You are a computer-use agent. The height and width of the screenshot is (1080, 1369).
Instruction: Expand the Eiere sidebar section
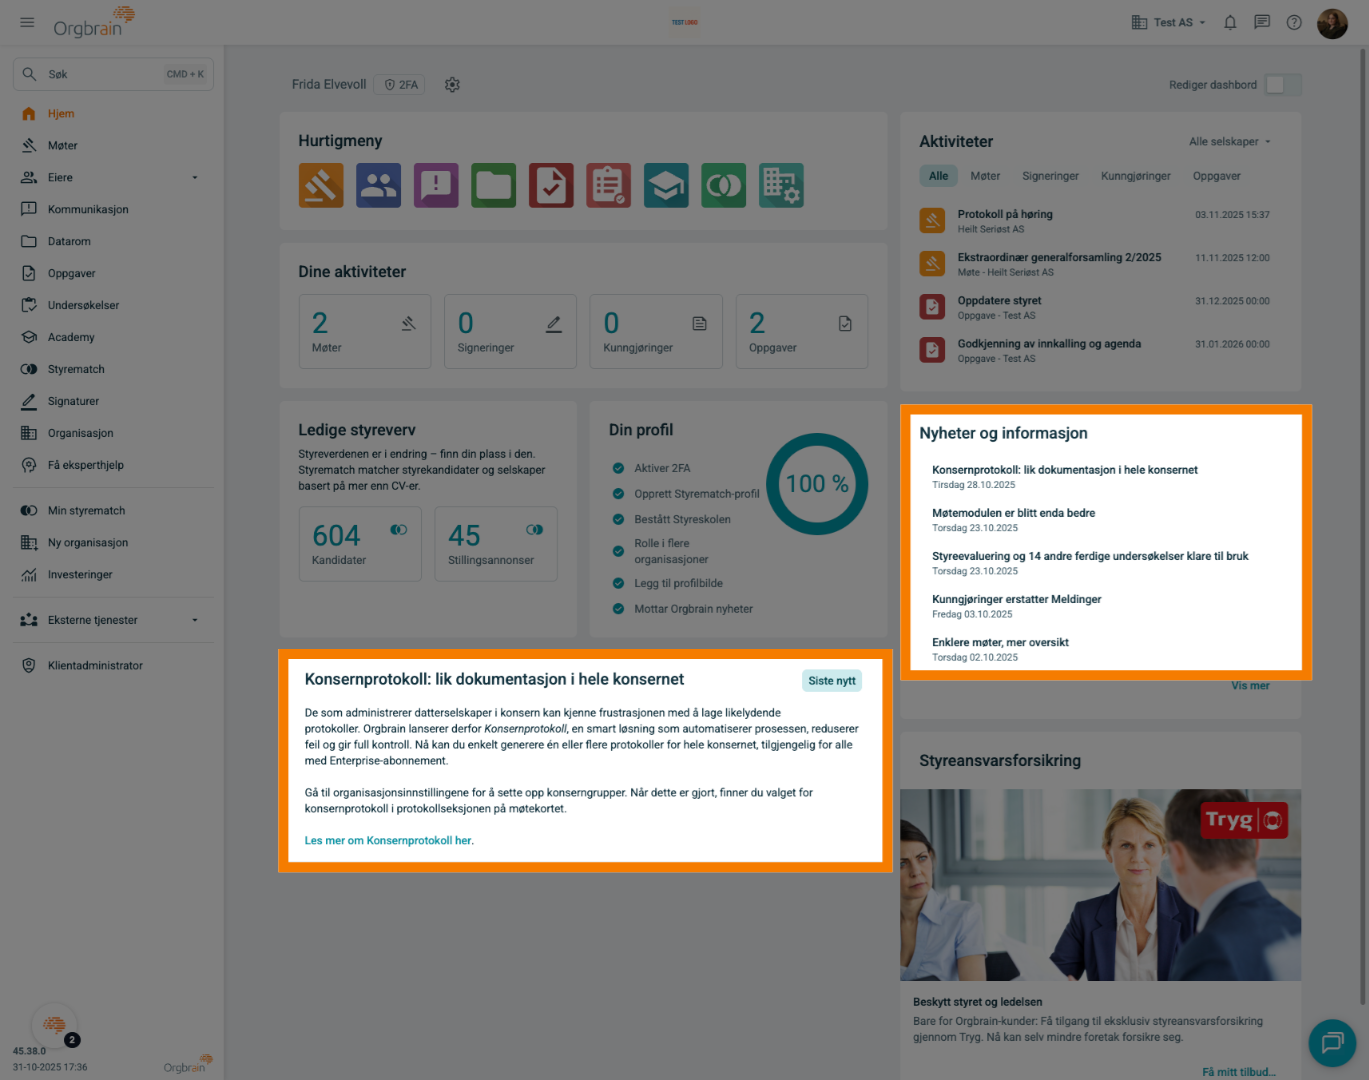click(x=112, y=178)
